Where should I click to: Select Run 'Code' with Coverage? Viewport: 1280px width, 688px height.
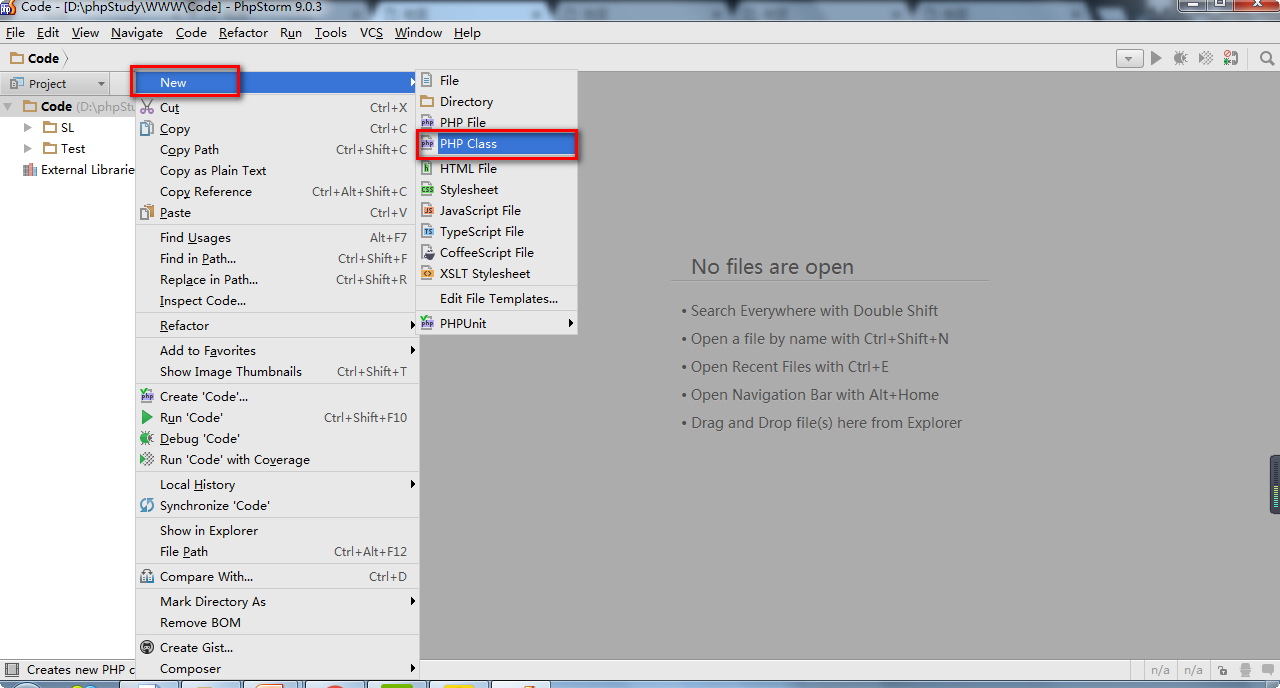point(277,459)
